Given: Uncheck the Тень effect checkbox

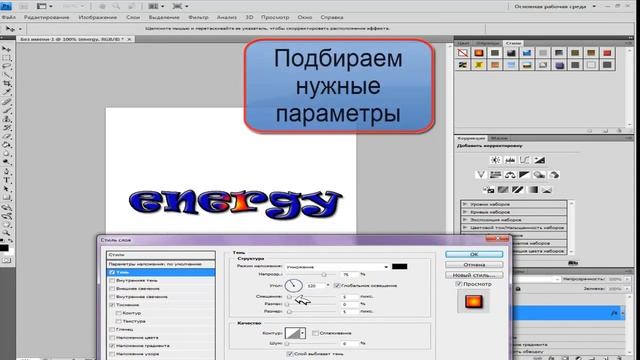Looking at the screenshot, I should pos(112,272).
